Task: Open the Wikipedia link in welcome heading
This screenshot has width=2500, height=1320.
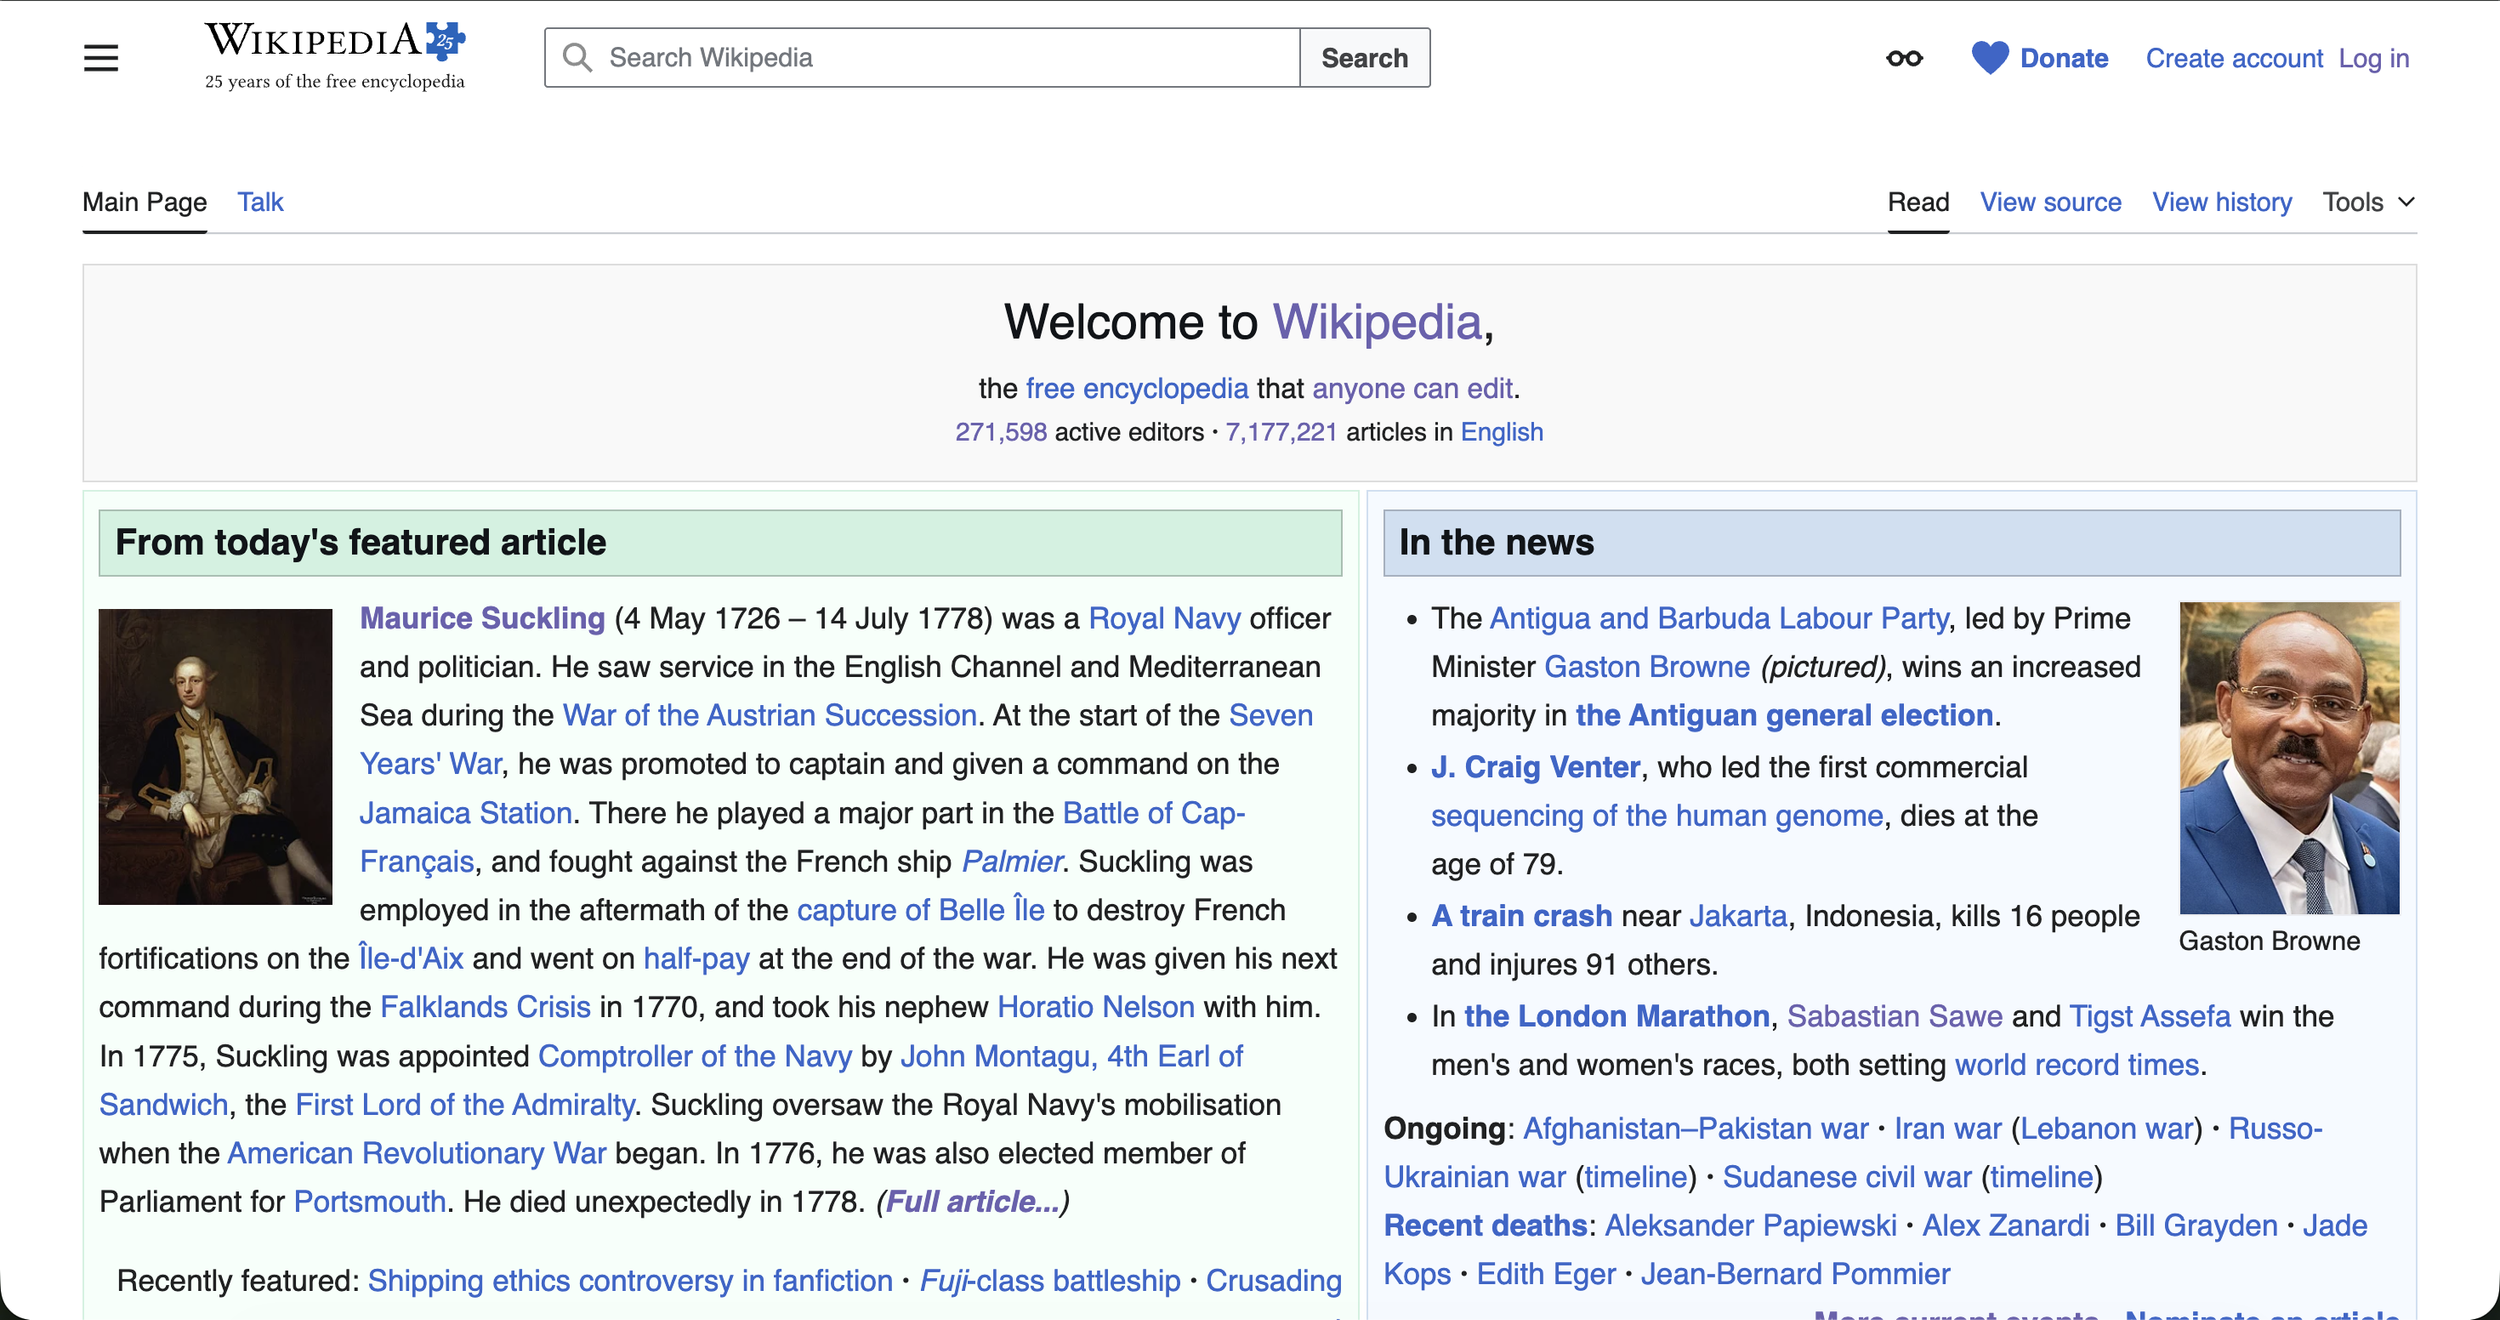Action: (x=1376, y=322)
